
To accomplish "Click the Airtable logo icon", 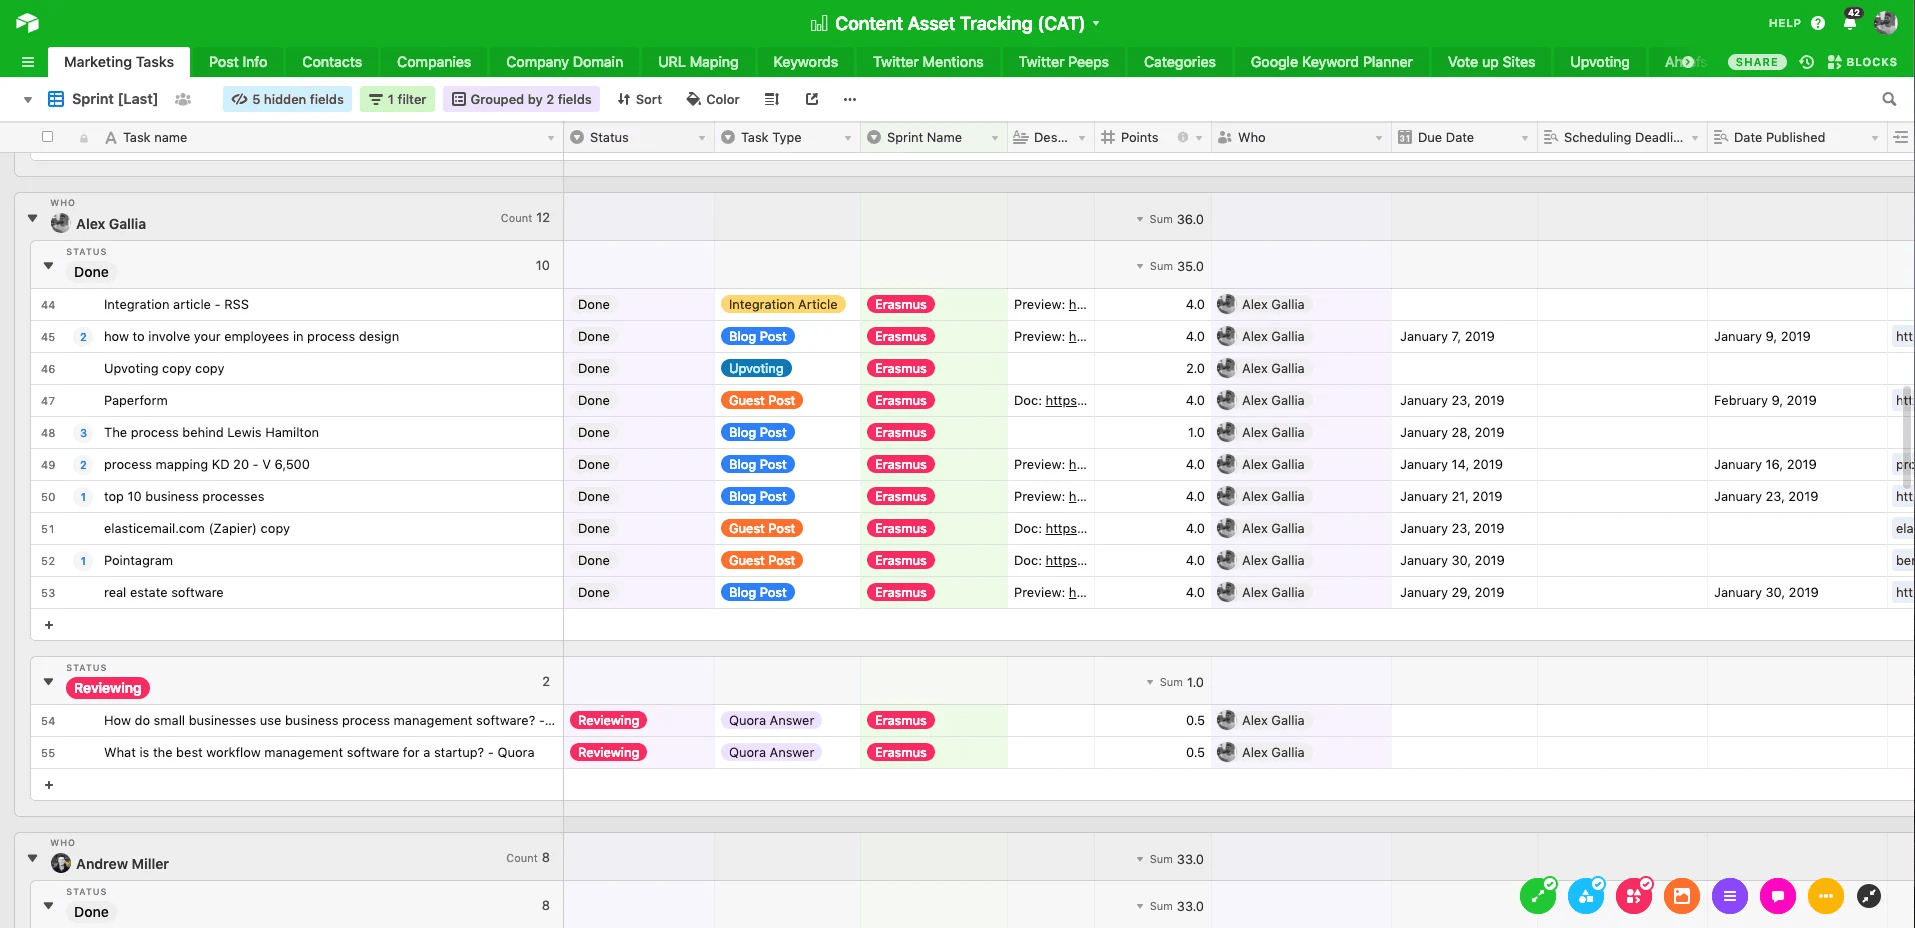I will 27,22.
